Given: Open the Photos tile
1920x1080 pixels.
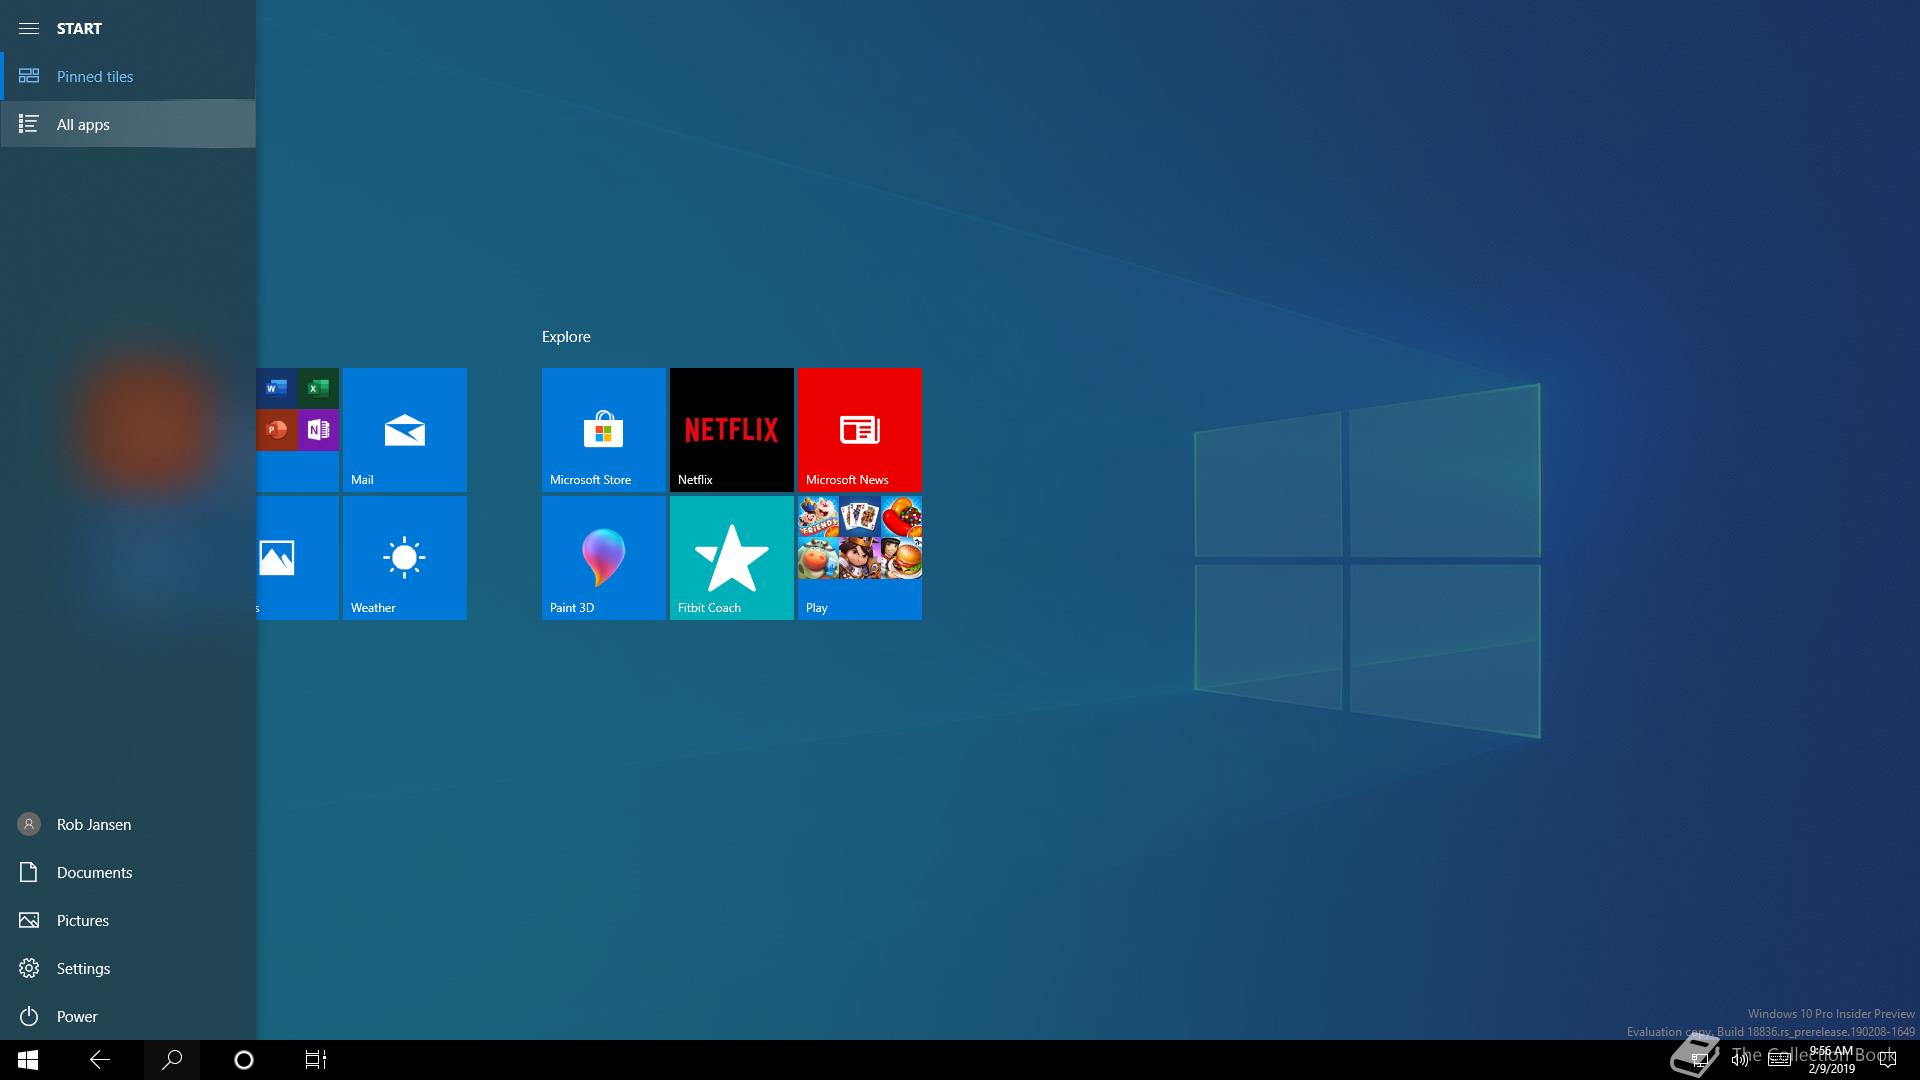Looking at the screenshot, I should [298, 558].
